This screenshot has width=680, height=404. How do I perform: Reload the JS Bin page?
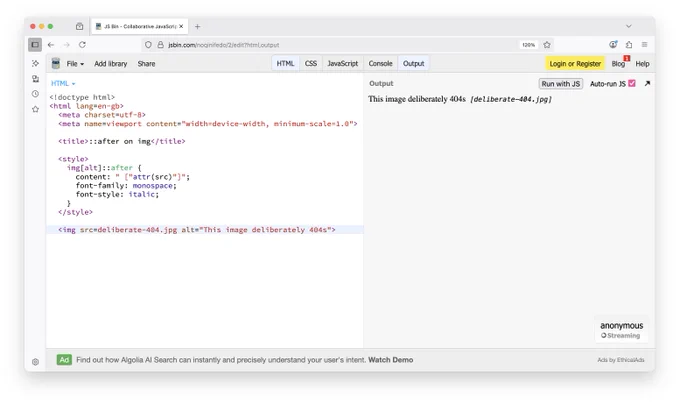[x=82, y=45]
